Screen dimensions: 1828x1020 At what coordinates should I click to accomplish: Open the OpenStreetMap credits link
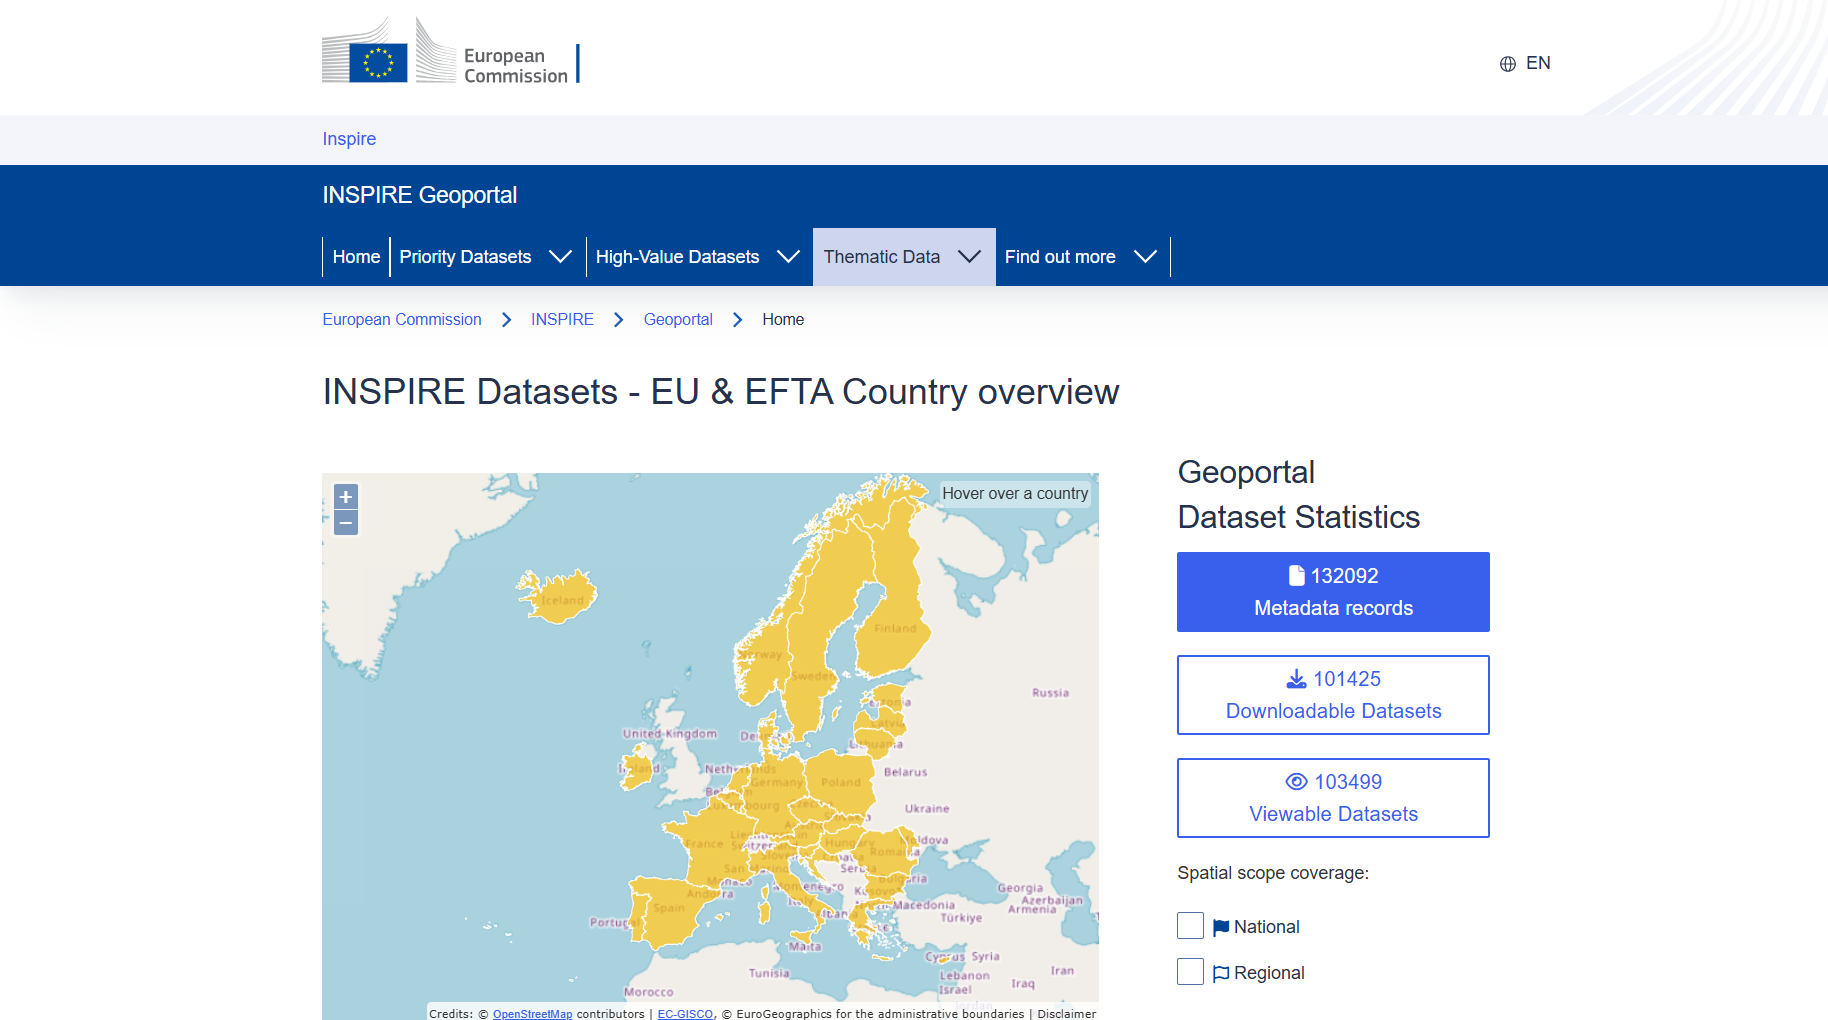(532, 1013)
